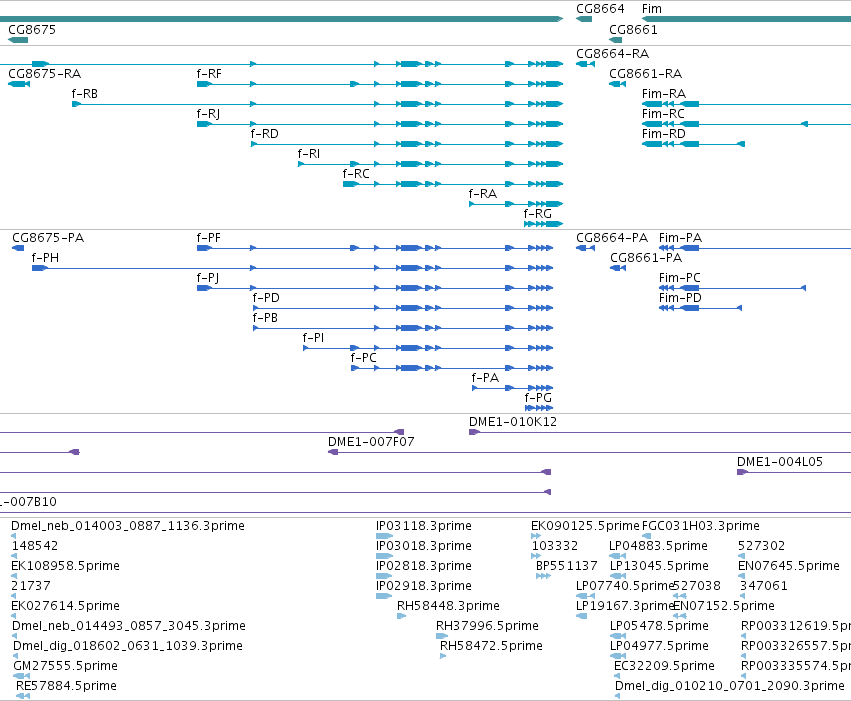Select protein f-PA label
Viewport: 851px width, 701px height.
pyautogui.click(x=485, y=378)
